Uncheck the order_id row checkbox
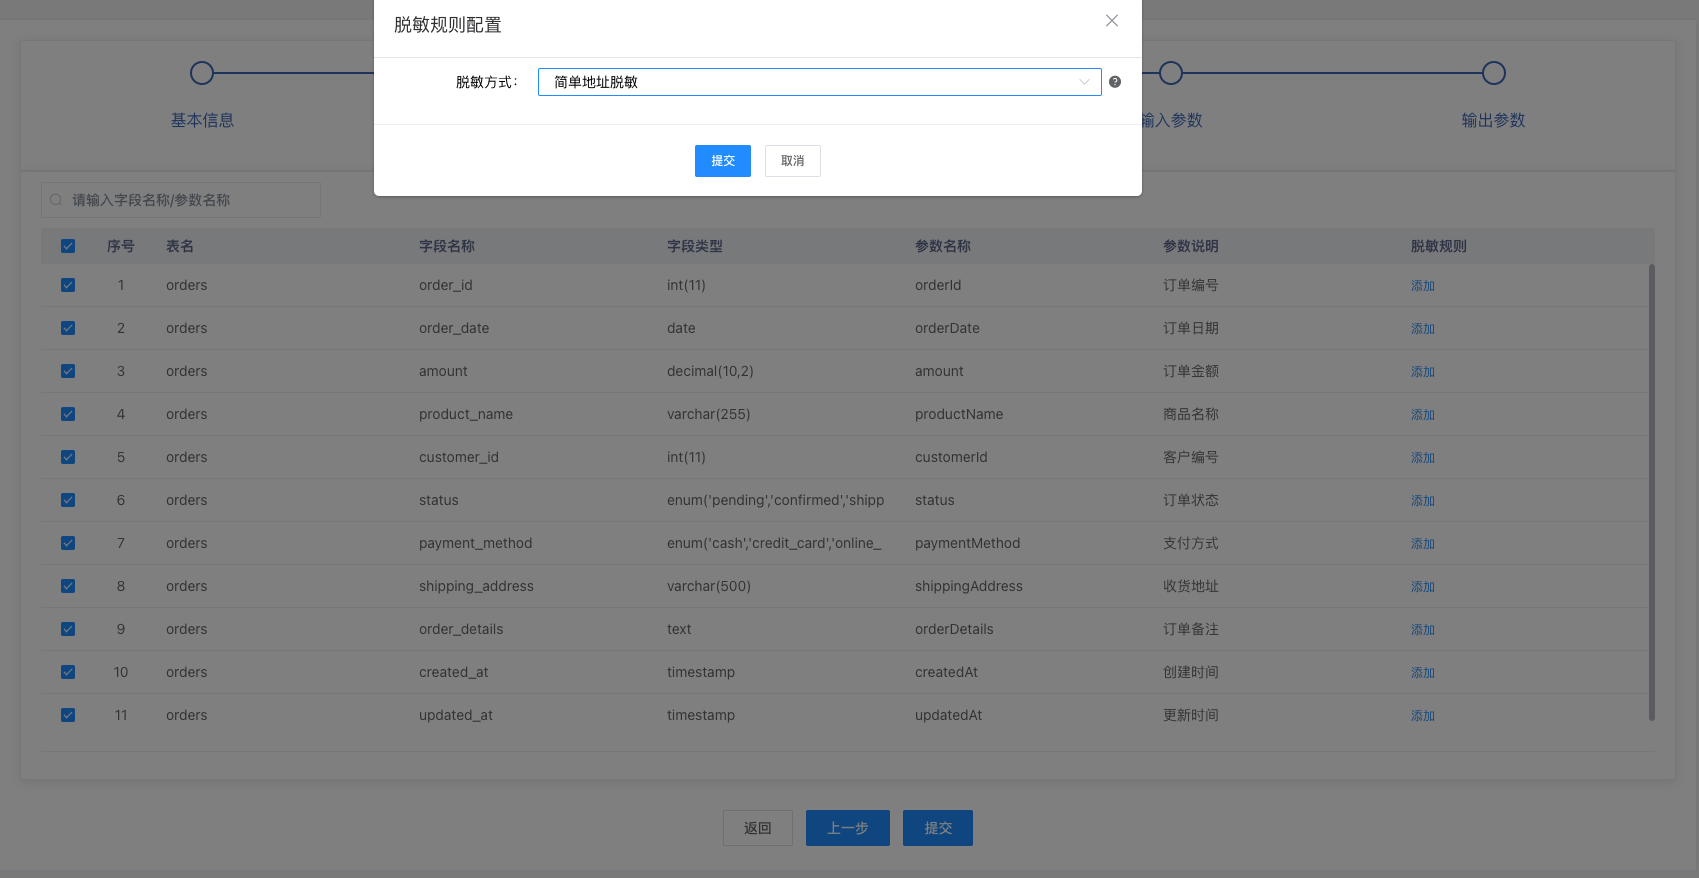 pos(68,285)
